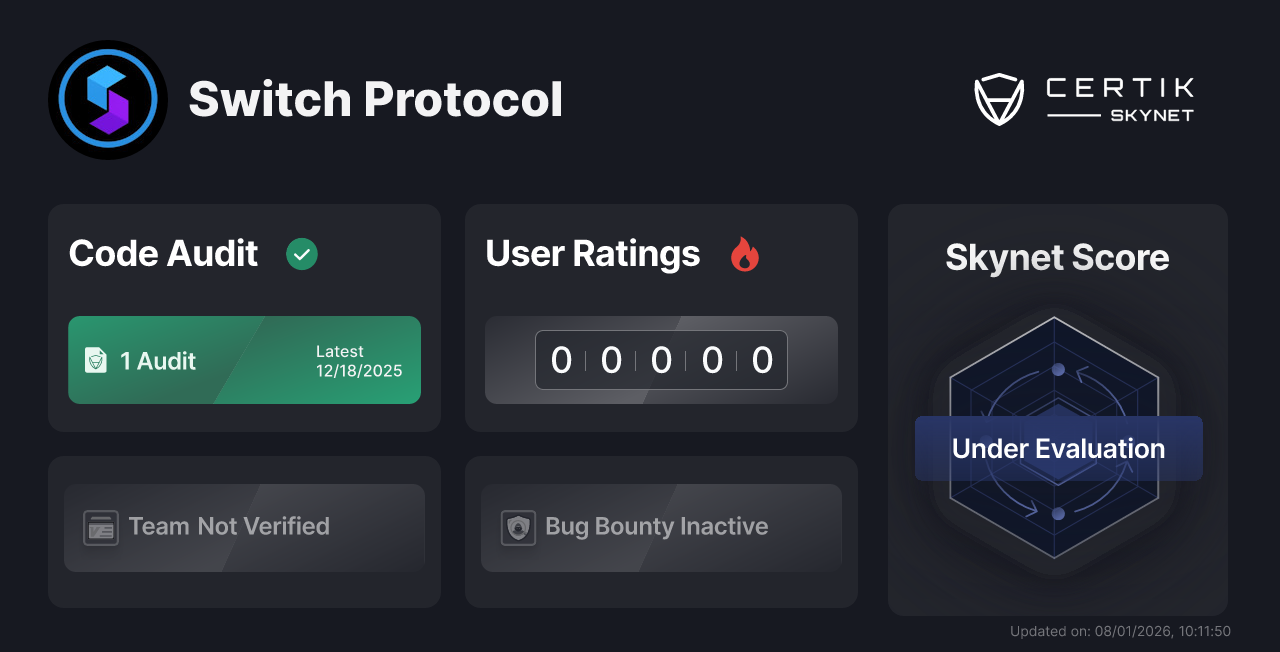Click the Switch Protocol logo icon

pos(108,99)
